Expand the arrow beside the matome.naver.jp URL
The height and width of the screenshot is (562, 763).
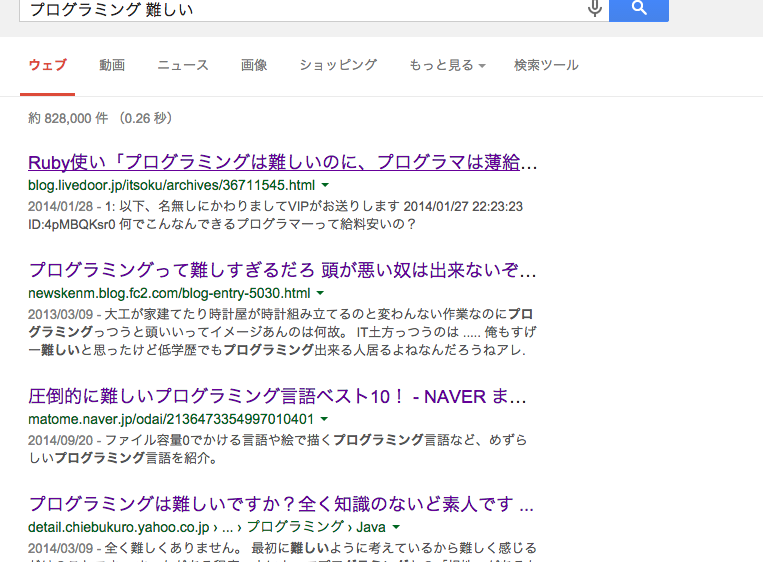click(x=325, y=420)
